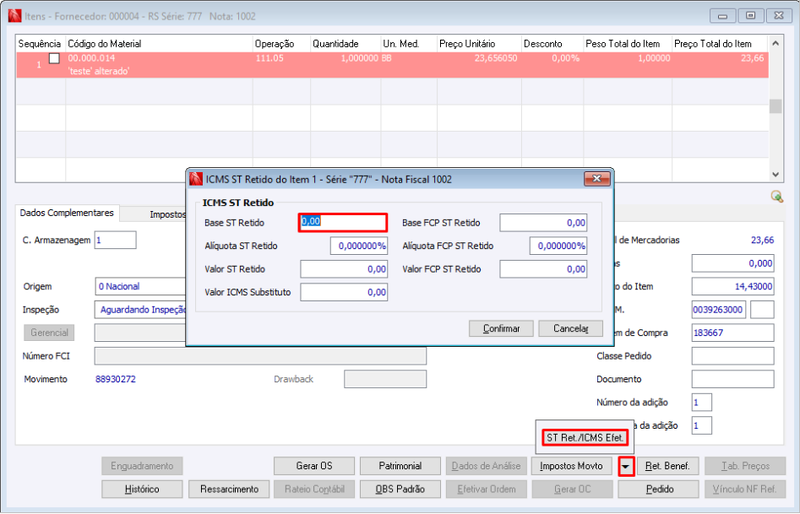Screen dimensions: 800x514
Task: Click the Valor FCP ST Retido field
Action: point(543,269)
